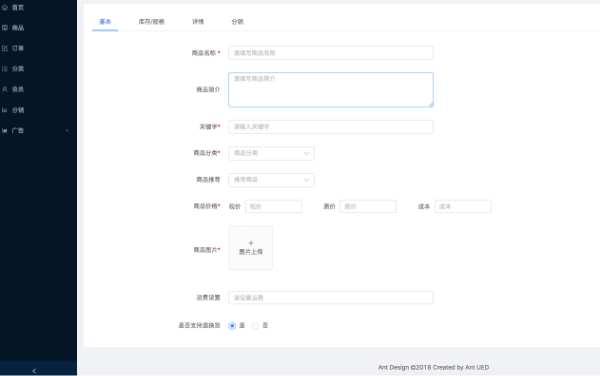Open the 分销 chart icon in sidebar

point(5,110)
